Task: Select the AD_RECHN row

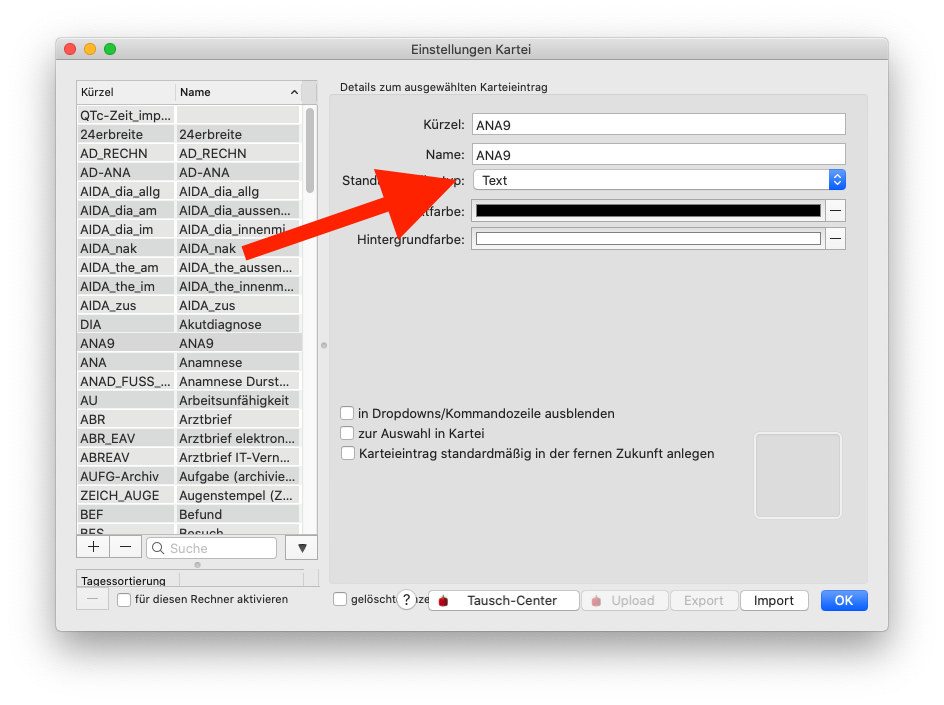Action: tap(188, 154)
